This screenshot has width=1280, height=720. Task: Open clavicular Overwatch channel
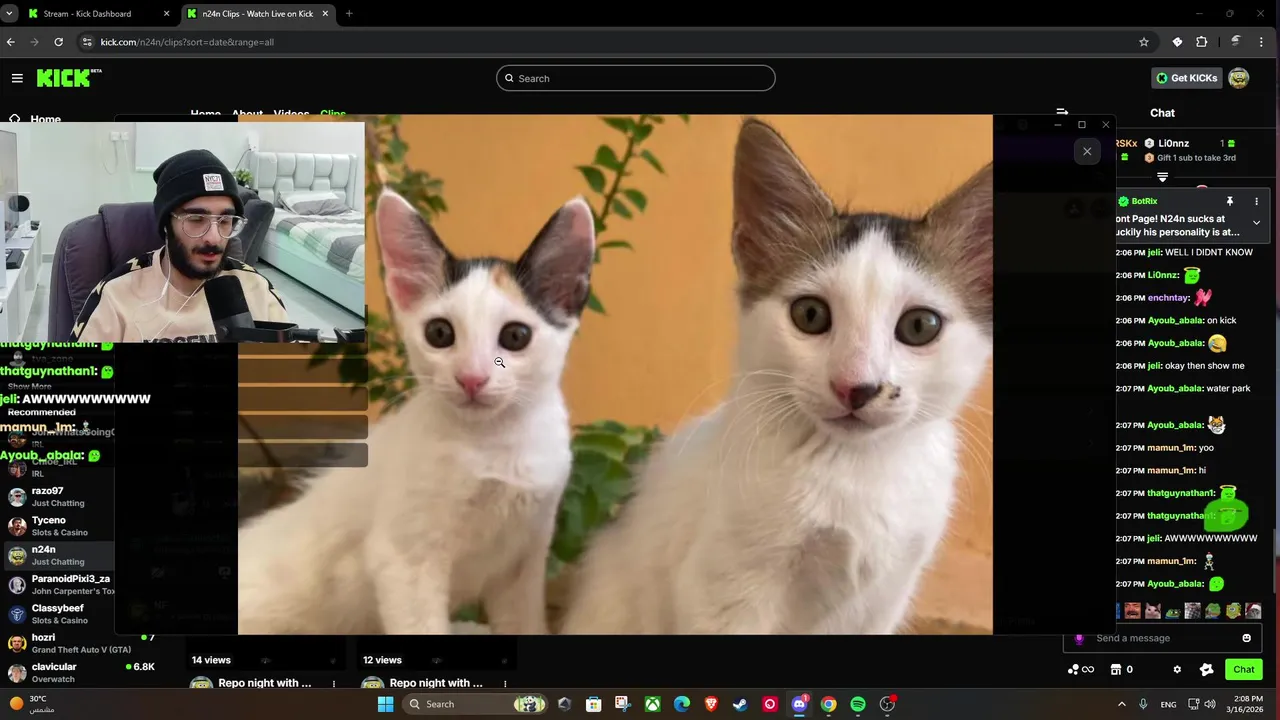point(80,672)
